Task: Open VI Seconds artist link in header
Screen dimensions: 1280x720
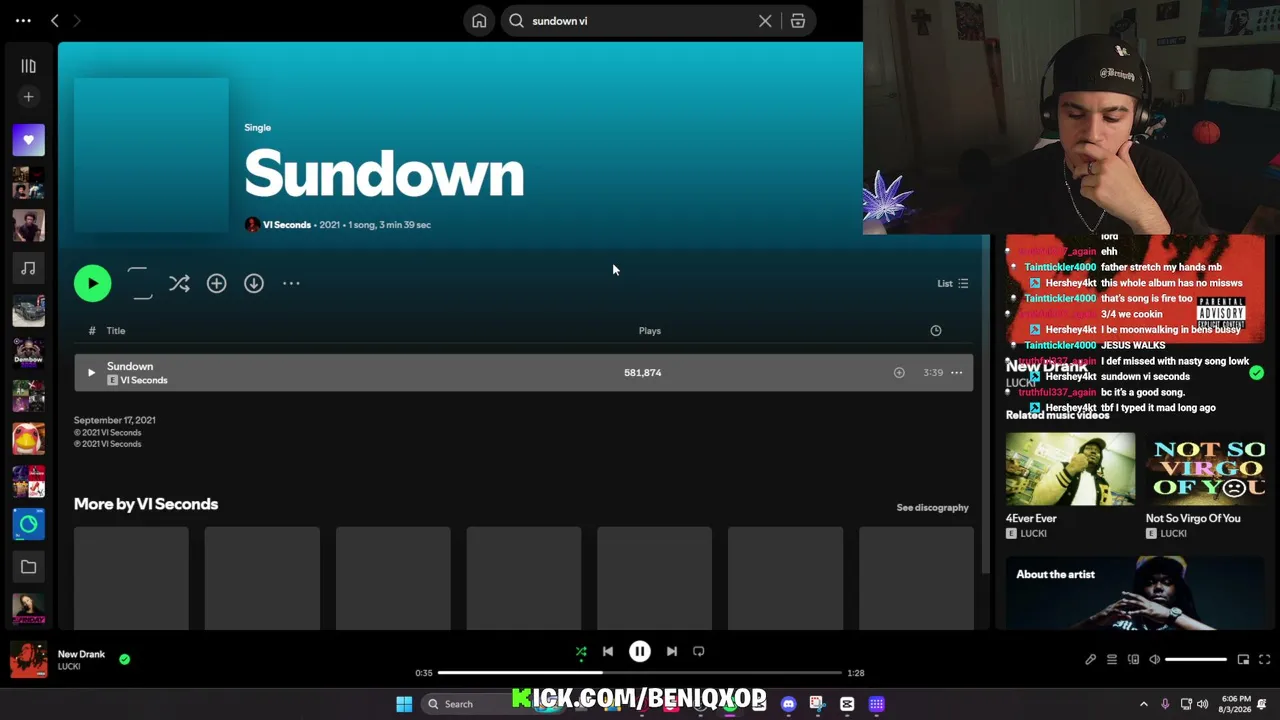Action: (x=287, y=225)
